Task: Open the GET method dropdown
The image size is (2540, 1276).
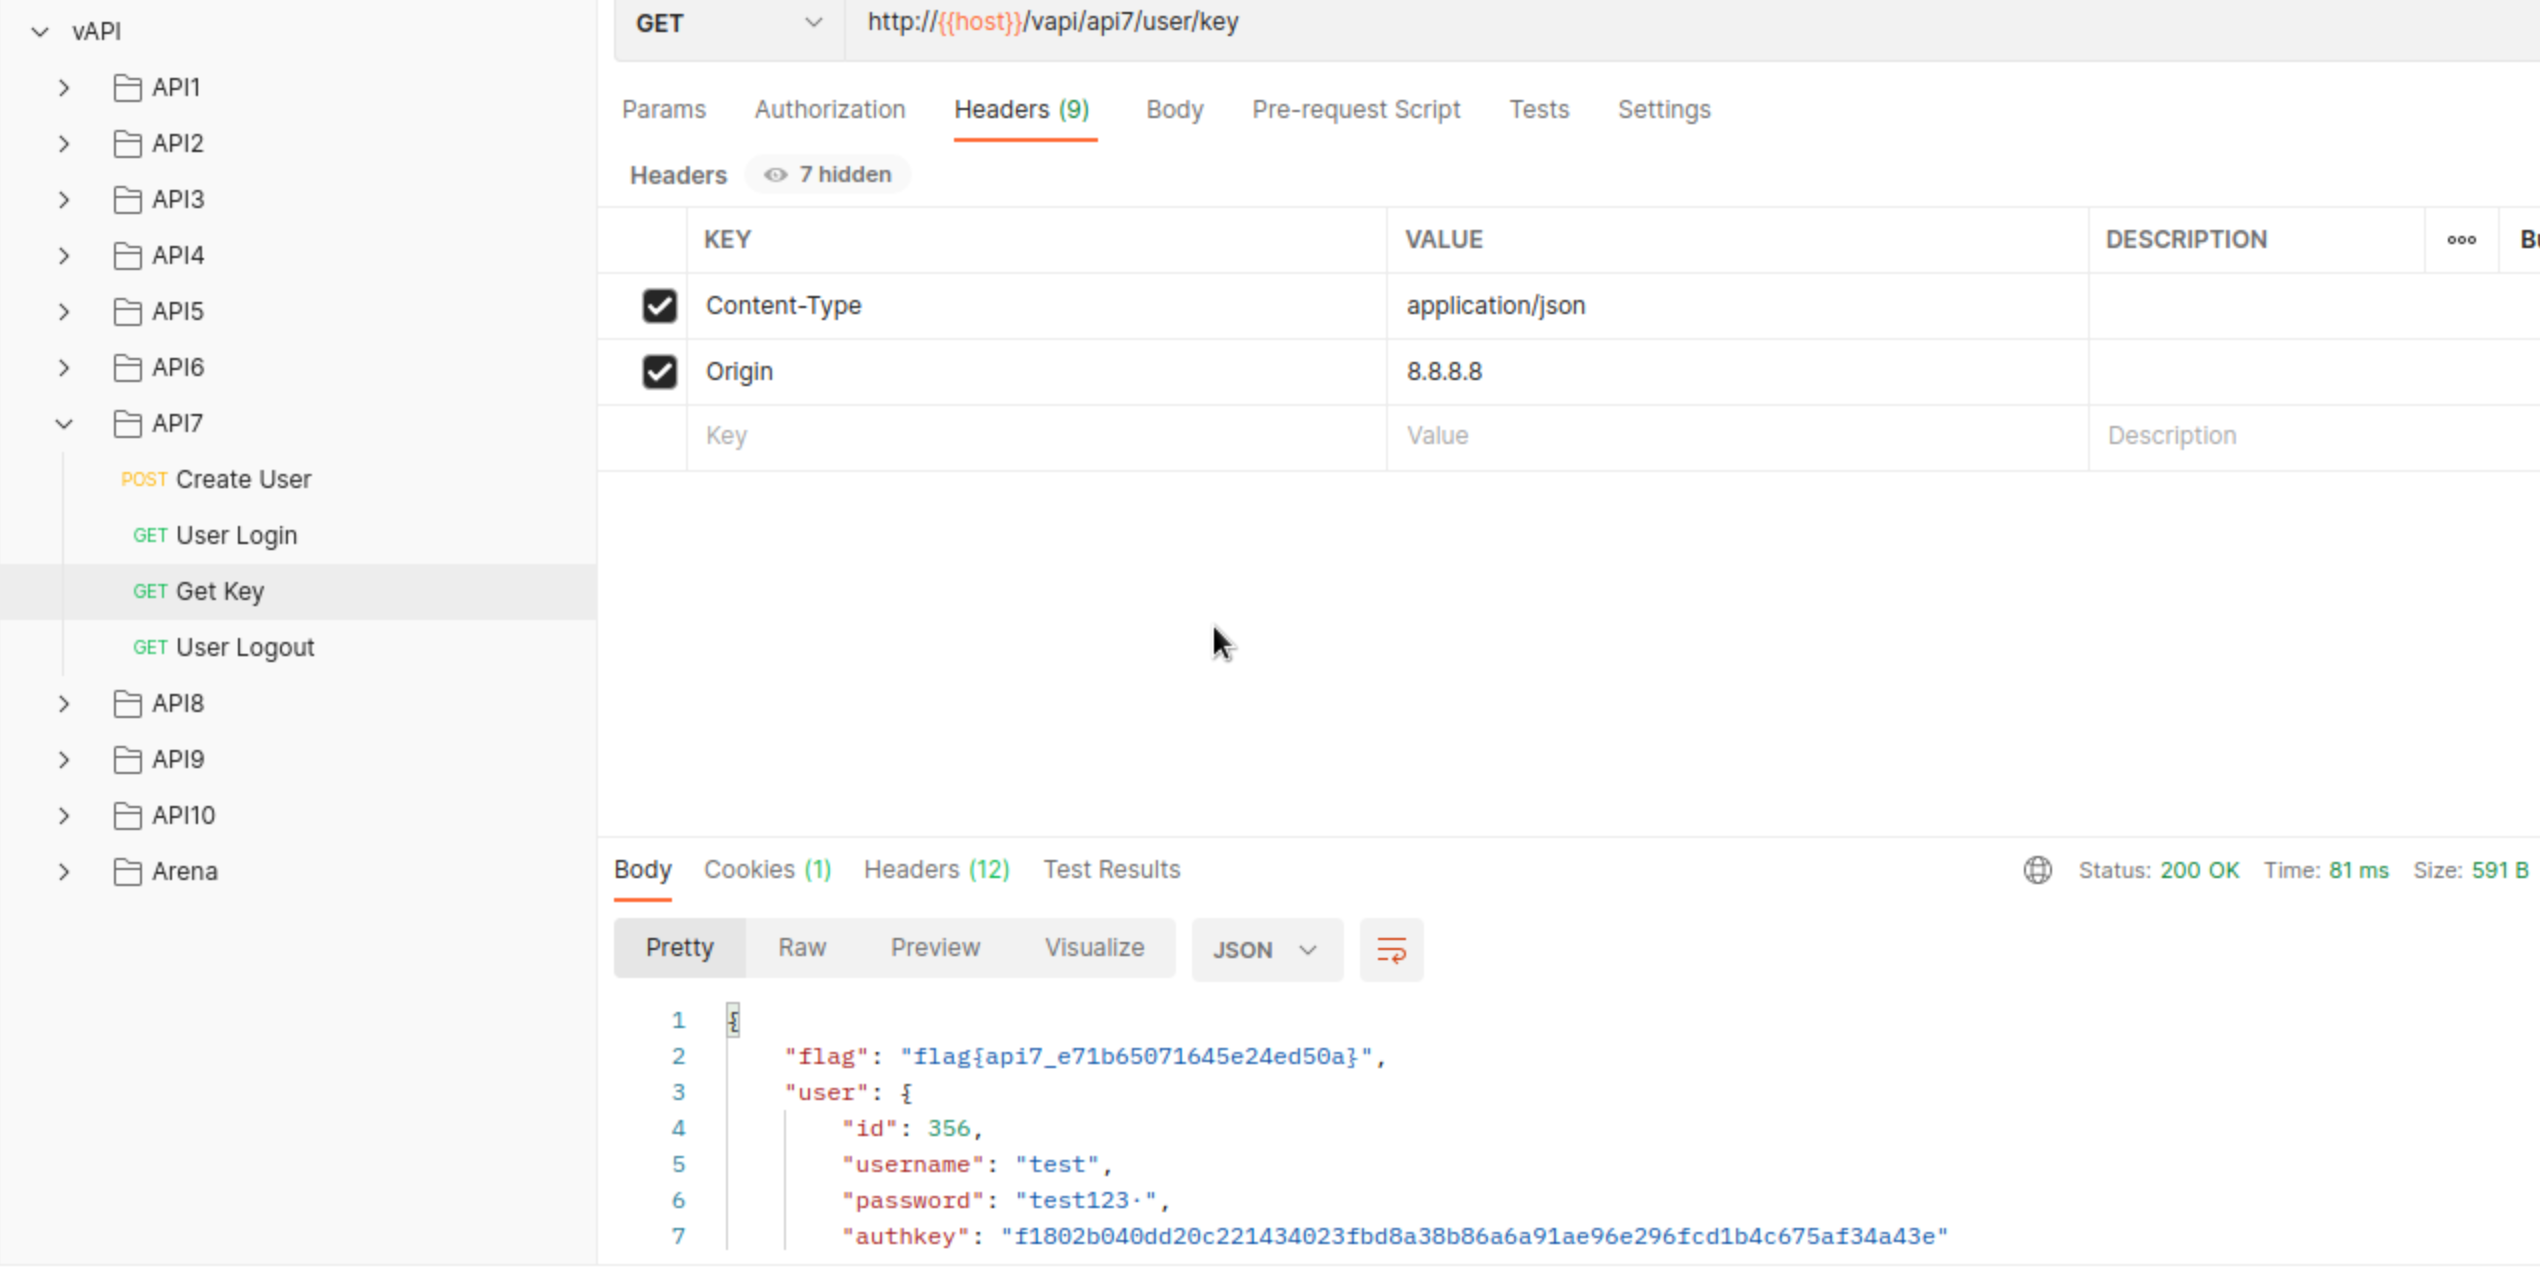Action: [729, 23]
